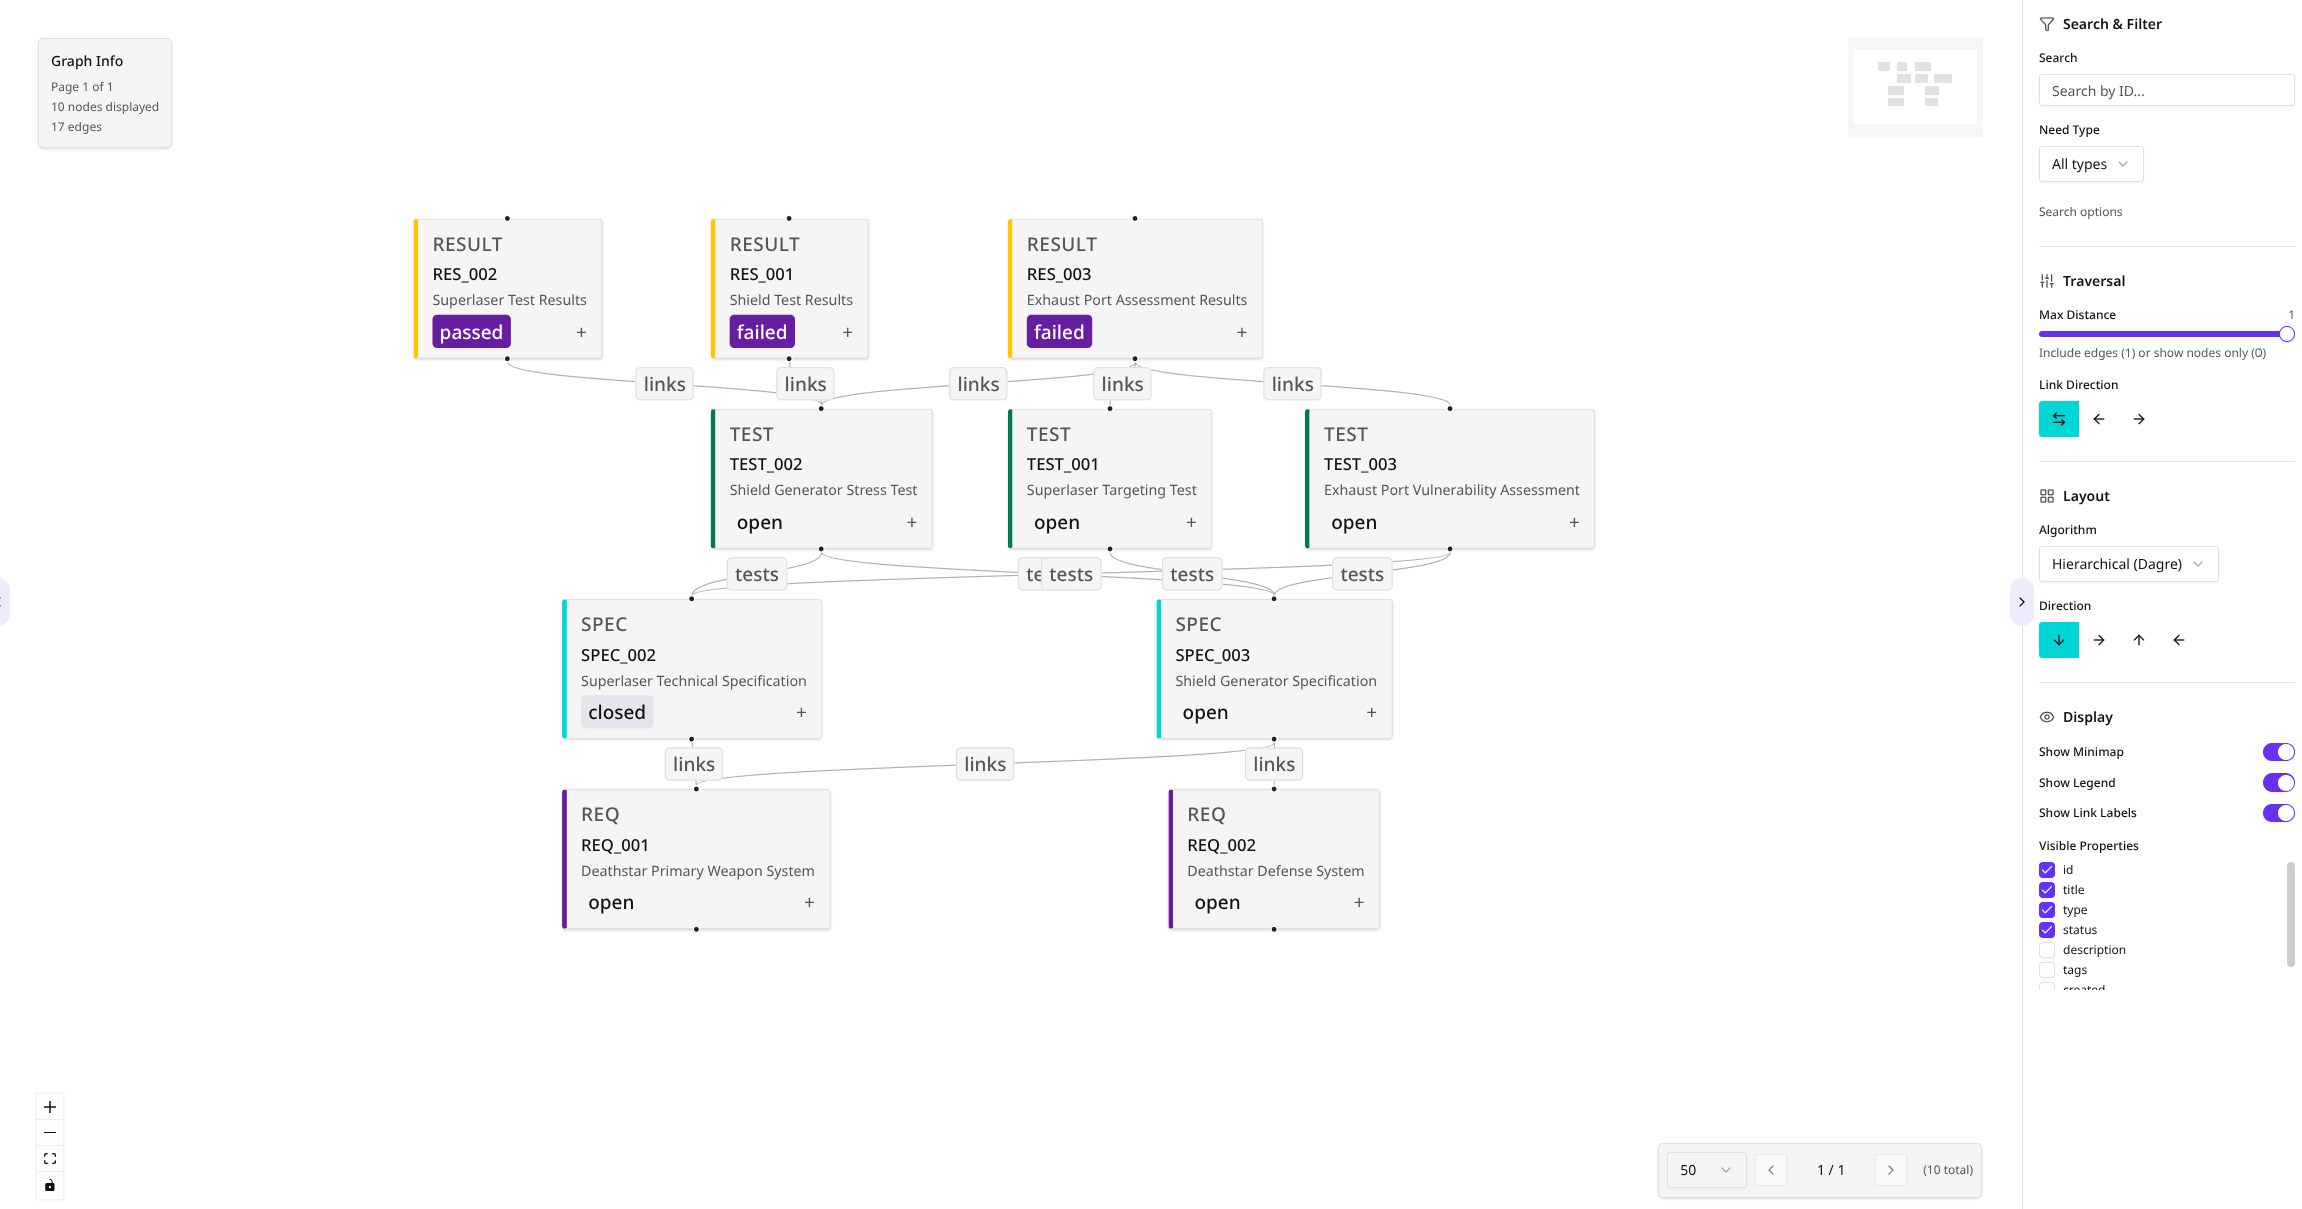Open the Algorithm dropdown showing Hierarchical (Dagre)
The height and width of the screenshot is (1209, 2302).
point(2127,563)
